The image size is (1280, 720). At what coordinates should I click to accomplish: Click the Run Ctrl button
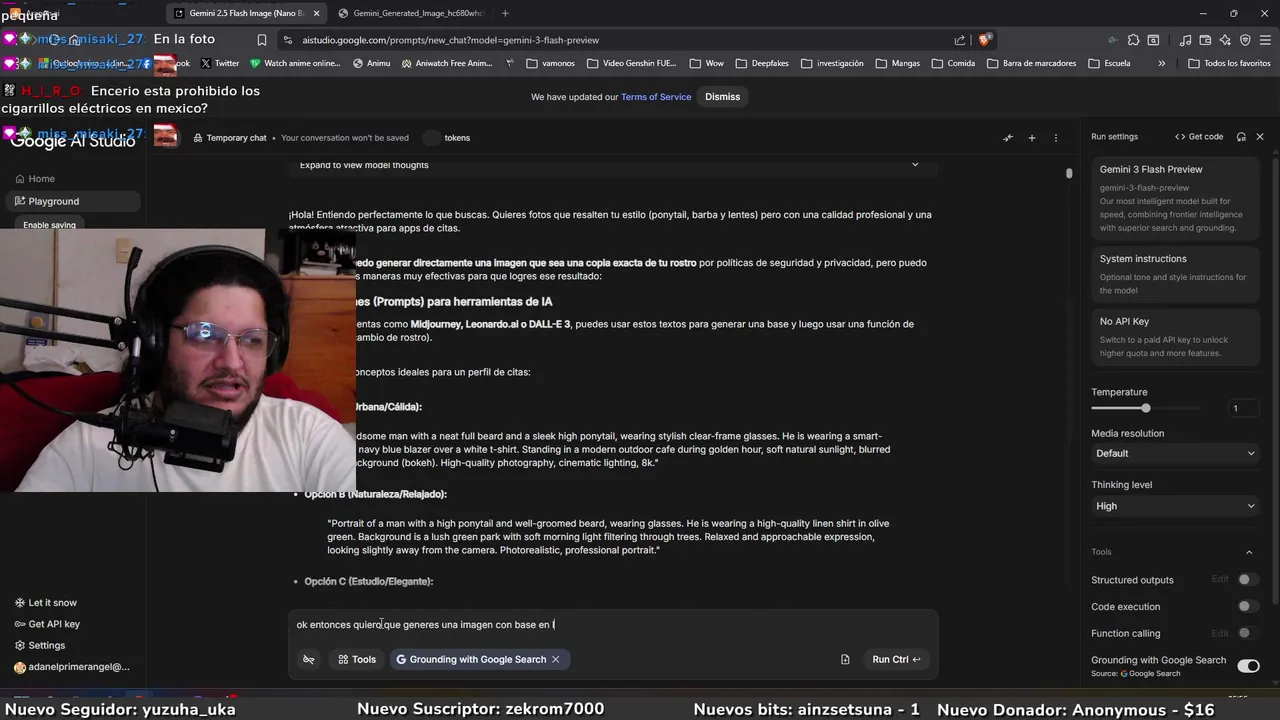pyautogui.click(x=896, y=659)
